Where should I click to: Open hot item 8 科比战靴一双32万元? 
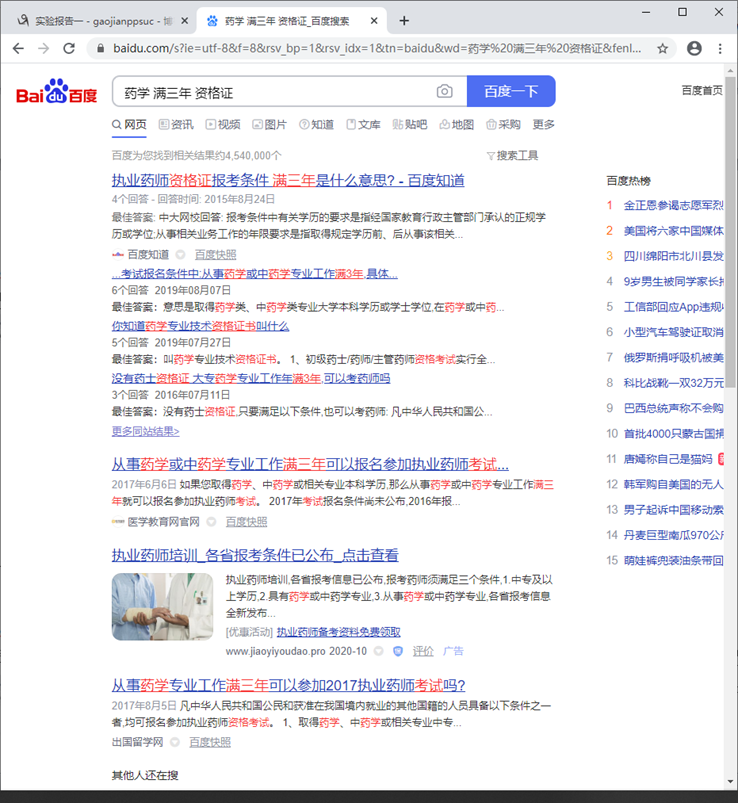coord(673,383)
